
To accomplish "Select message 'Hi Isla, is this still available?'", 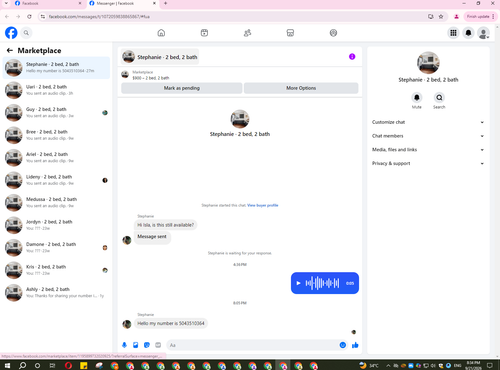I will (x=165, y=225).
